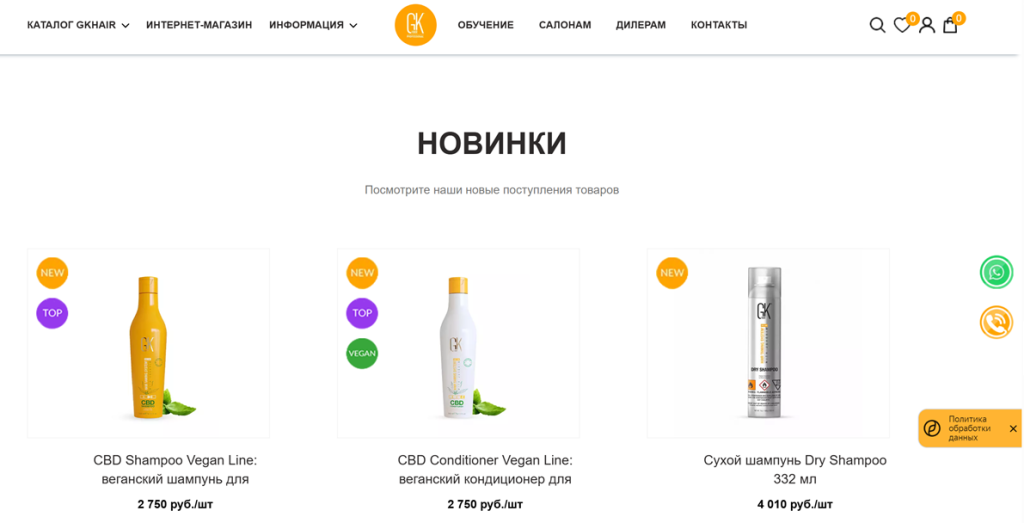The height and width of the screenshot is (523, 1024).
Task: Open the Контакты menu item
Action: [x=719, y=25]
